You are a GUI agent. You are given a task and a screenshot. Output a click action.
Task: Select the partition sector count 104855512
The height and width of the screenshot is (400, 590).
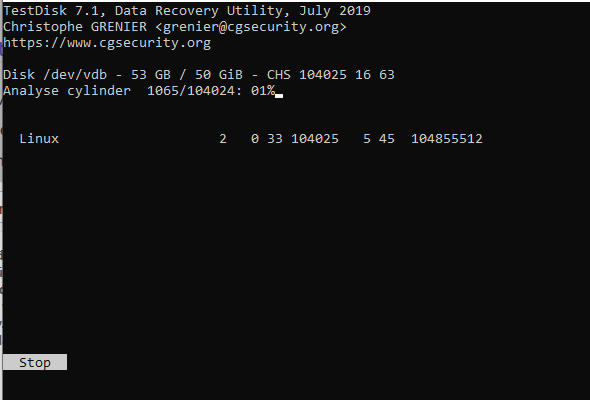click(x=447, y=139)
